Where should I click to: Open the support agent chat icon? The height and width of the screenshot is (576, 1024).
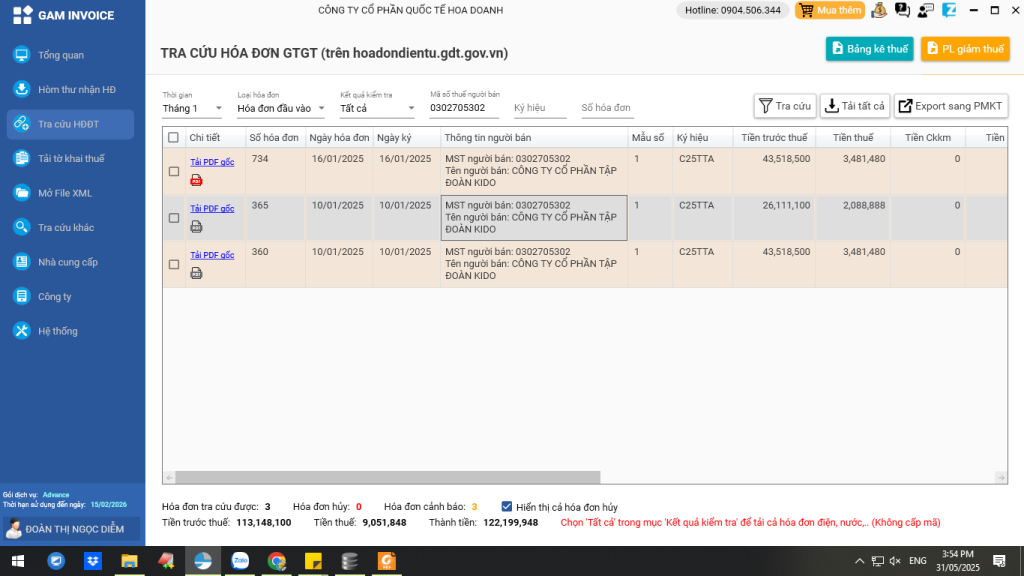925,10
